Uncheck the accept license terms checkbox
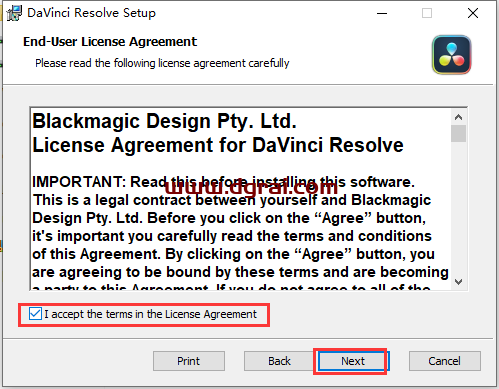 35,314
